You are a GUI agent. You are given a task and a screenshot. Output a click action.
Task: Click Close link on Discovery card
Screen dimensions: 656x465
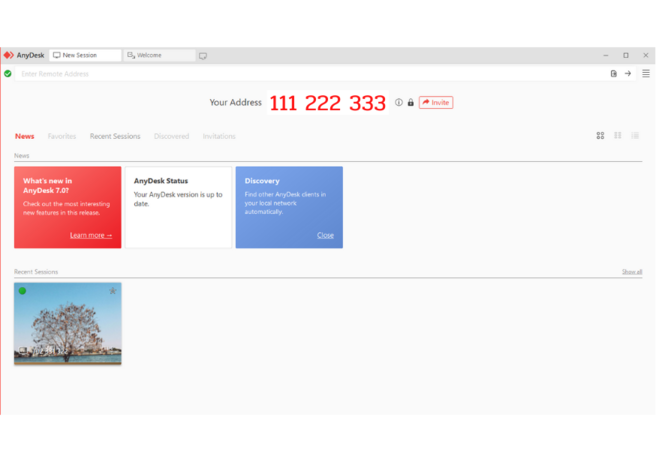(x=325, y=235)
